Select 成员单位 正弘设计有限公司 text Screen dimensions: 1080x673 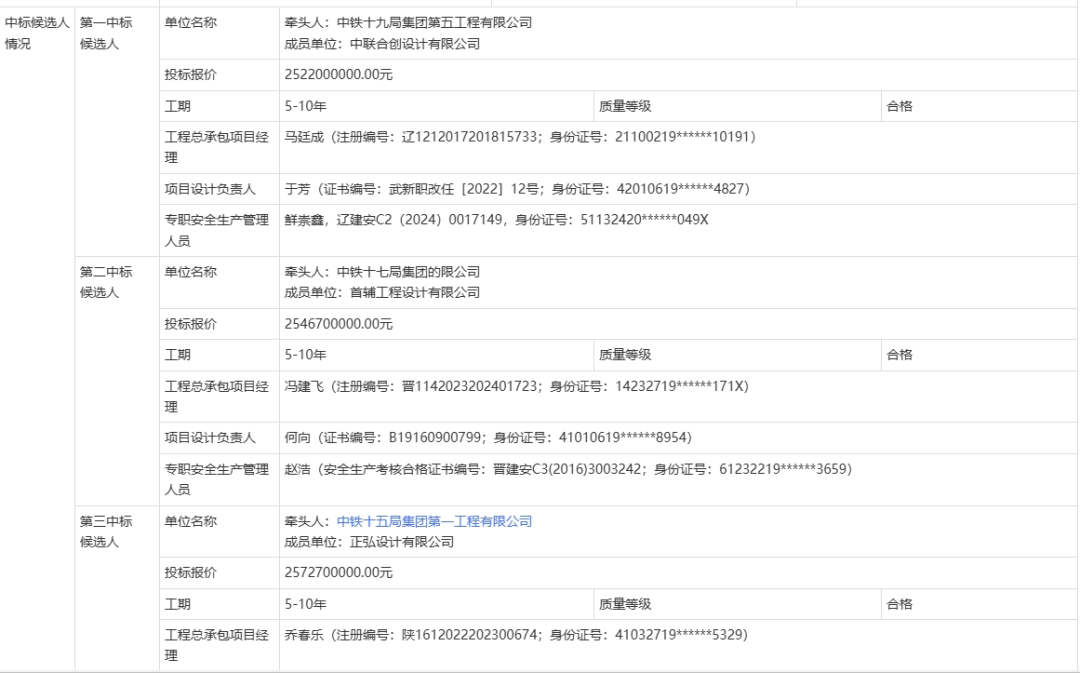369,542
